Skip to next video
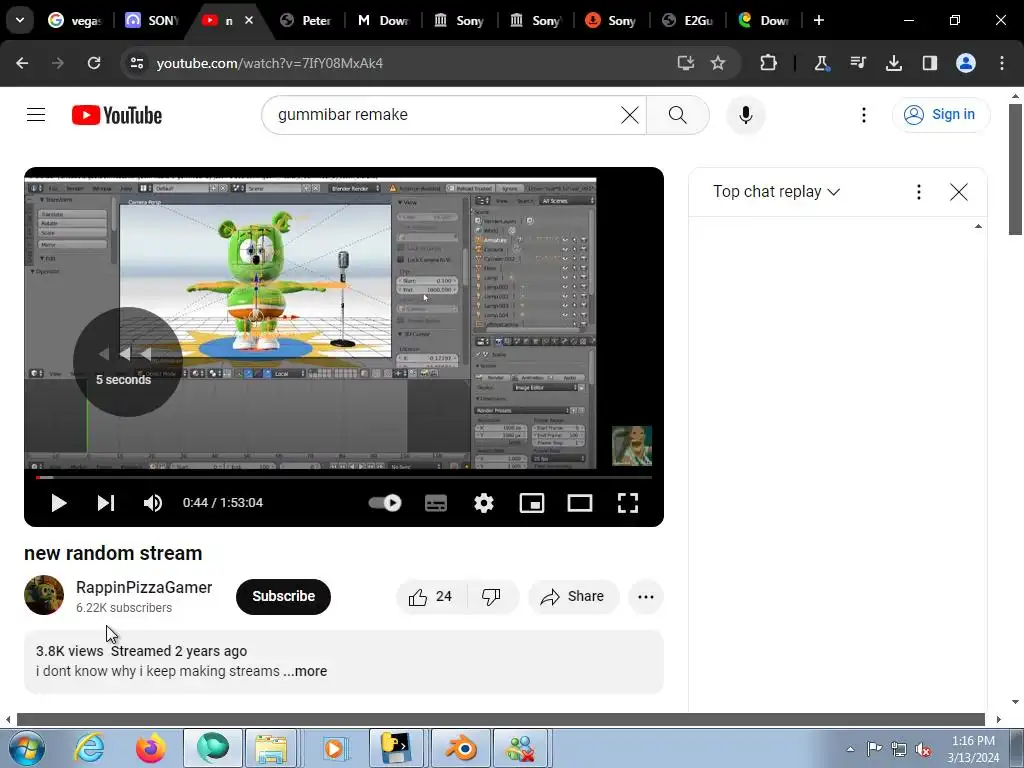This screenshot has height=768, width=1024. click(106, 503)
